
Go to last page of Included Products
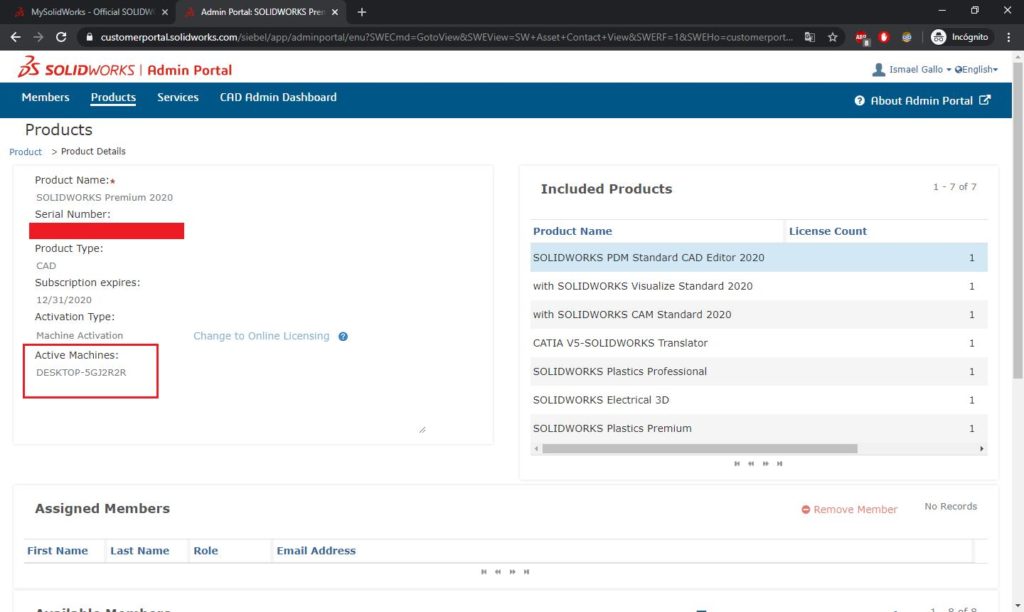tap(780, 464)
